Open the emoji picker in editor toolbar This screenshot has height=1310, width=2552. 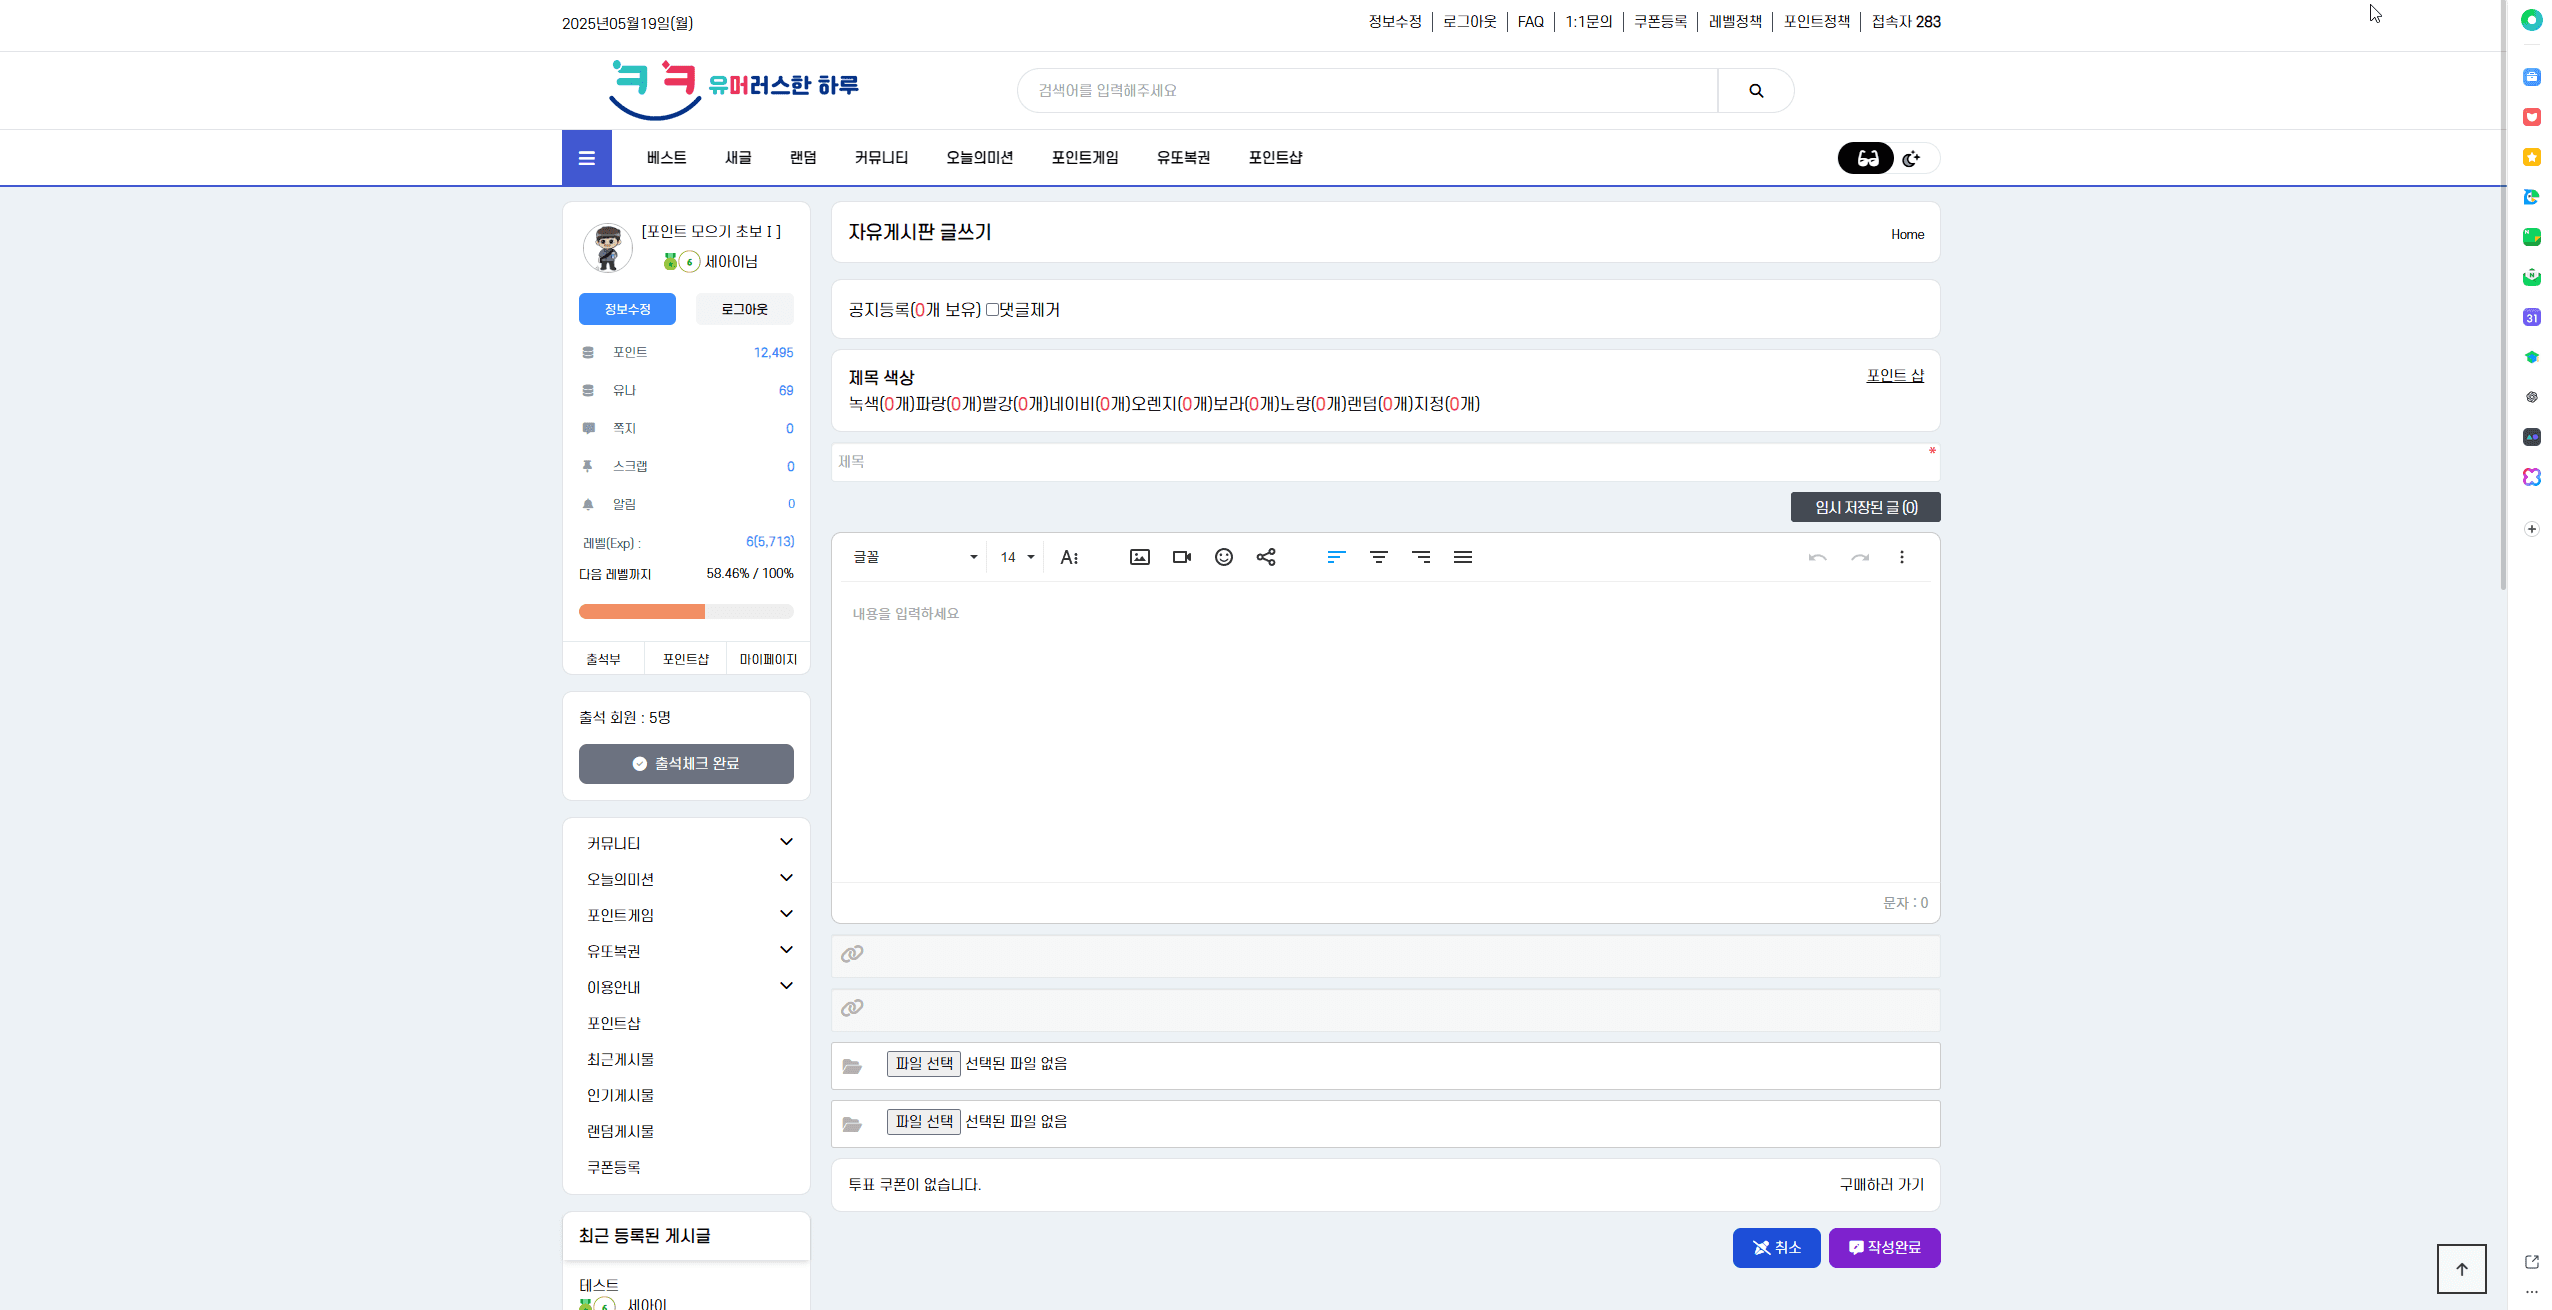click(1223, 557)
